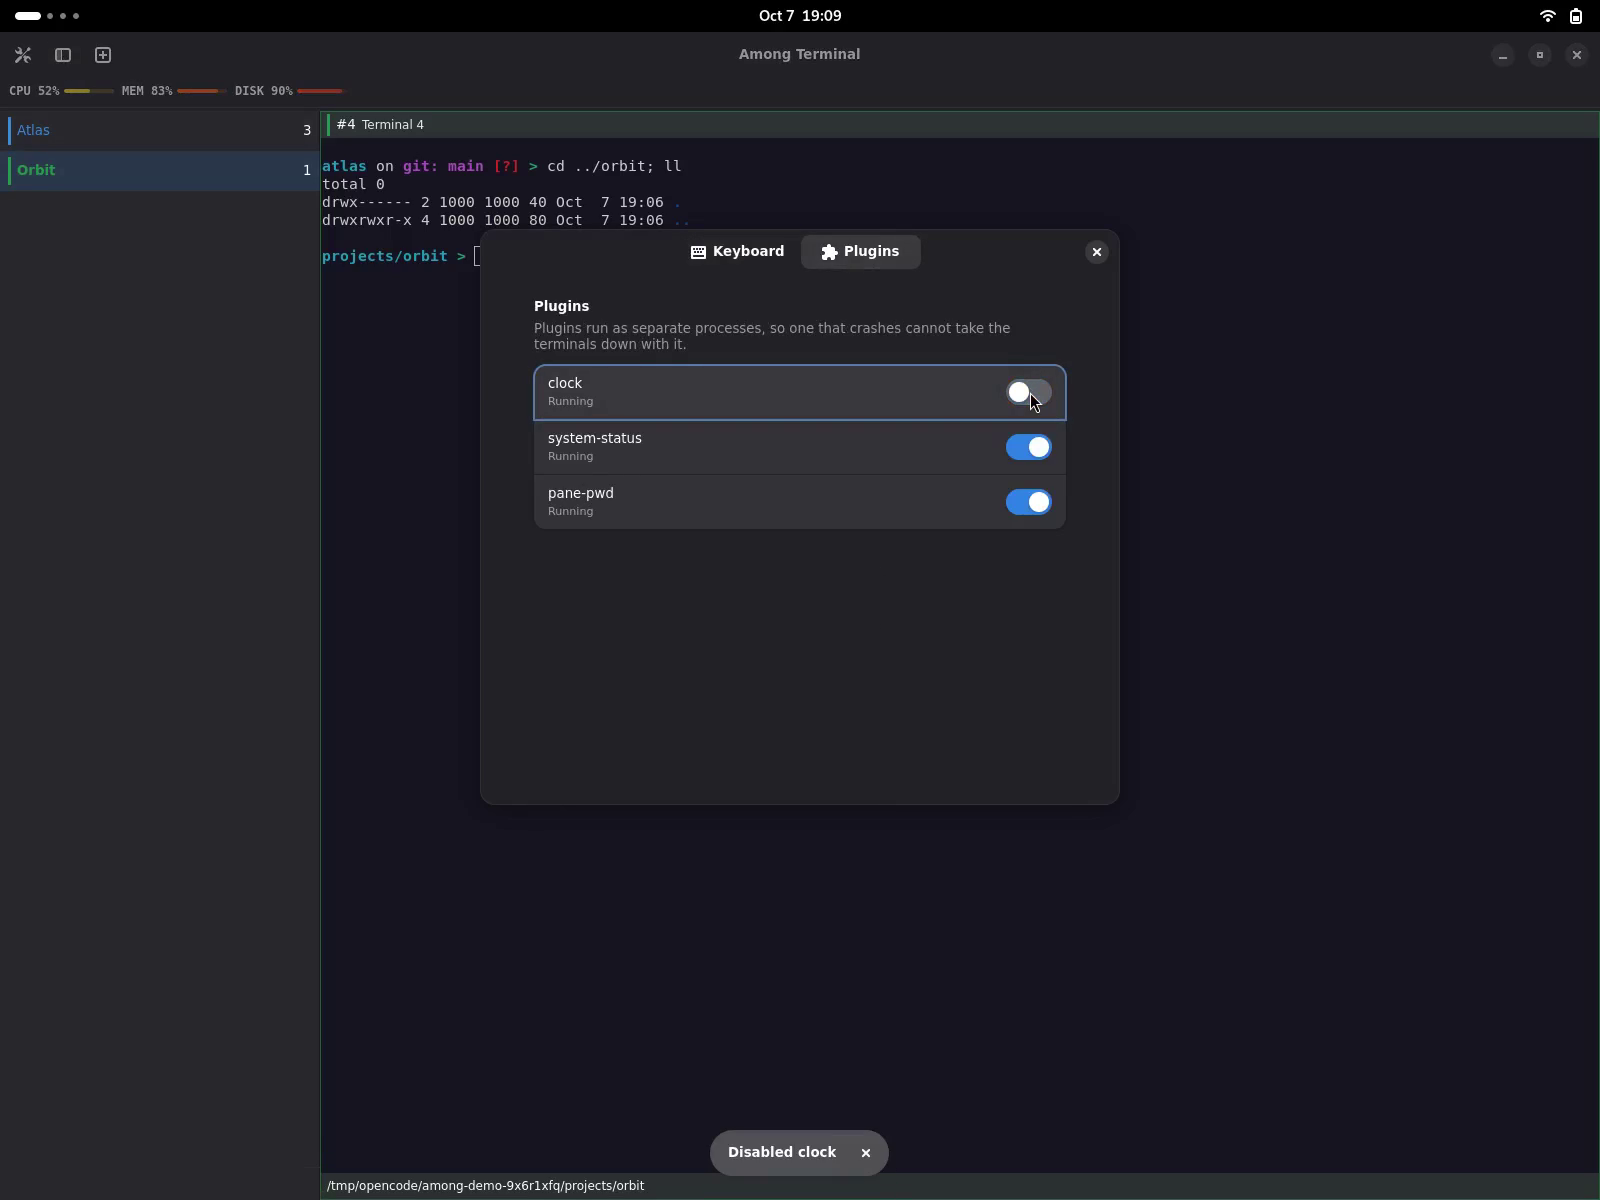1600x1200 pixels.
Task: Disable the system-status plugin switch
Action: coord(1028,447)
